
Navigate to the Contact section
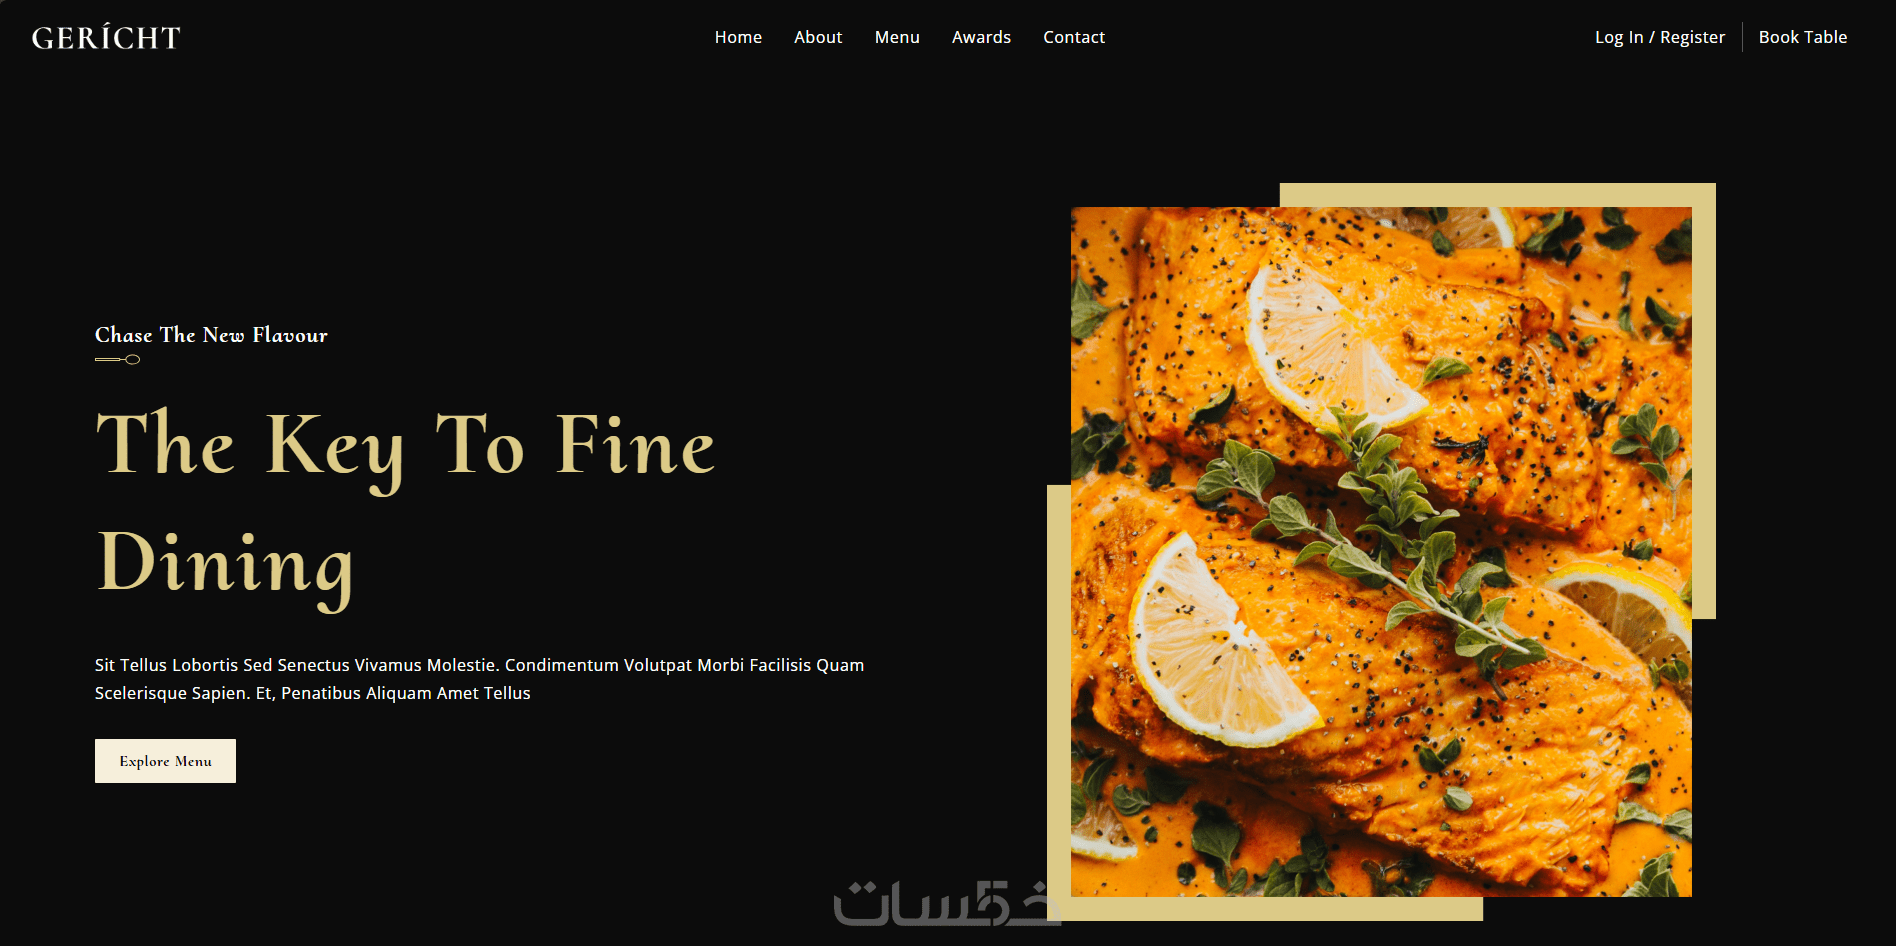pos(1074,37)
